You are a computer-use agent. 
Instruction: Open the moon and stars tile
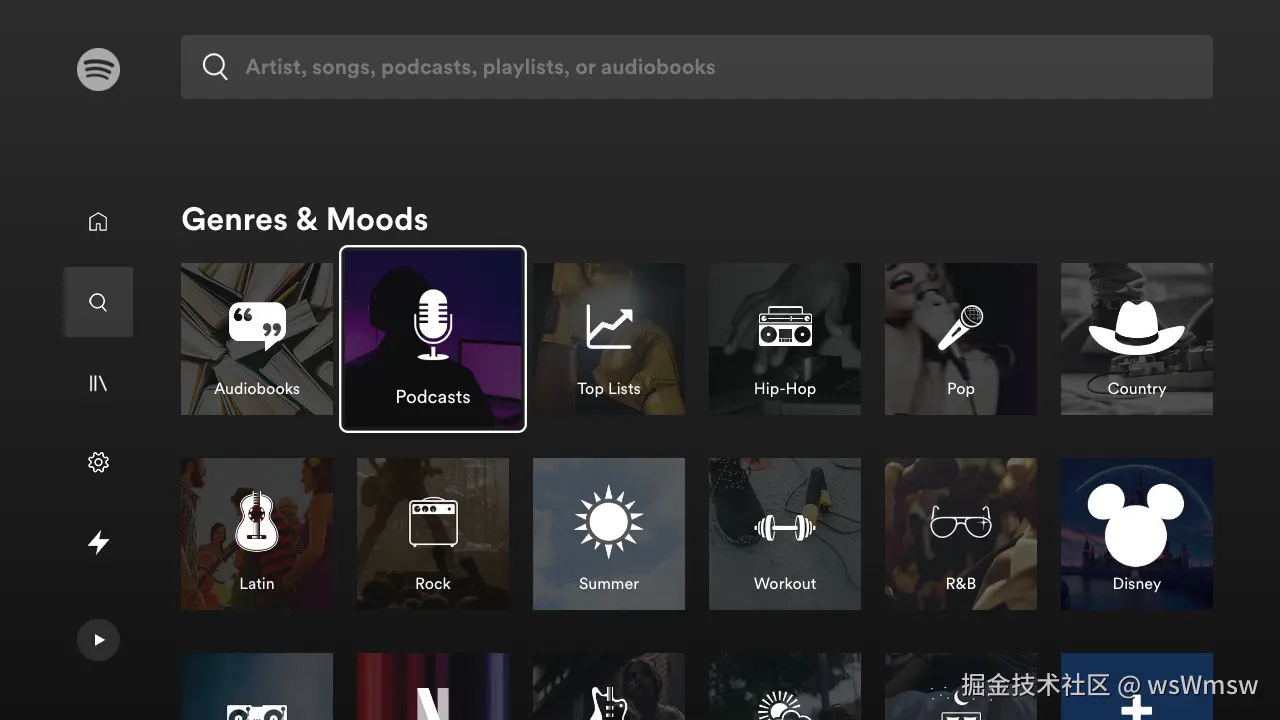[961, 687]
